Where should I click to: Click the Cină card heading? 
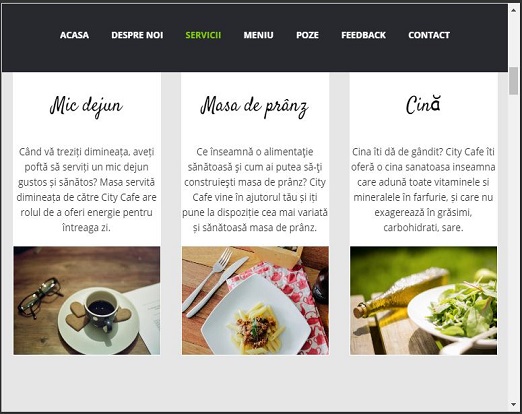point(423,105)
